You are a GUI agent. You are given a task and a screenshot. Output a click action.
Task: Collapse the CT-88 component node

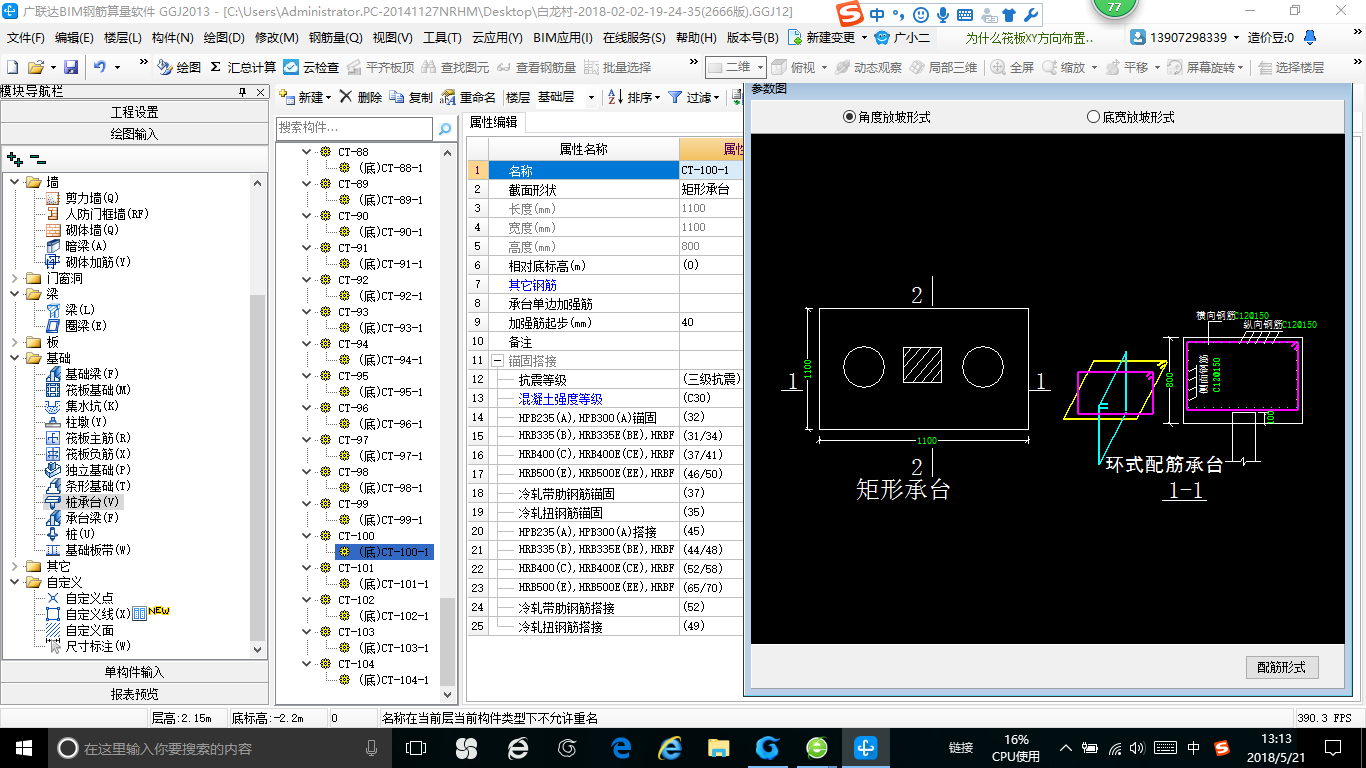point(307,152)
